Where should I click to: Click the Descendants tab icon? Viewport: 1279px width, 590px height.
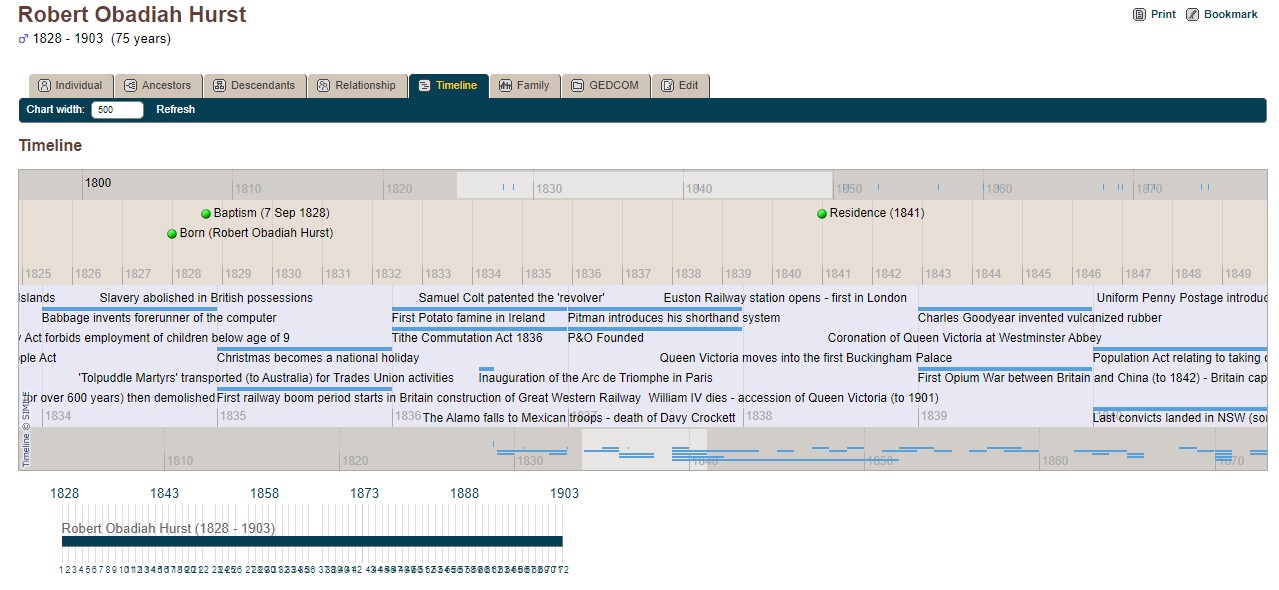(219, 86)
